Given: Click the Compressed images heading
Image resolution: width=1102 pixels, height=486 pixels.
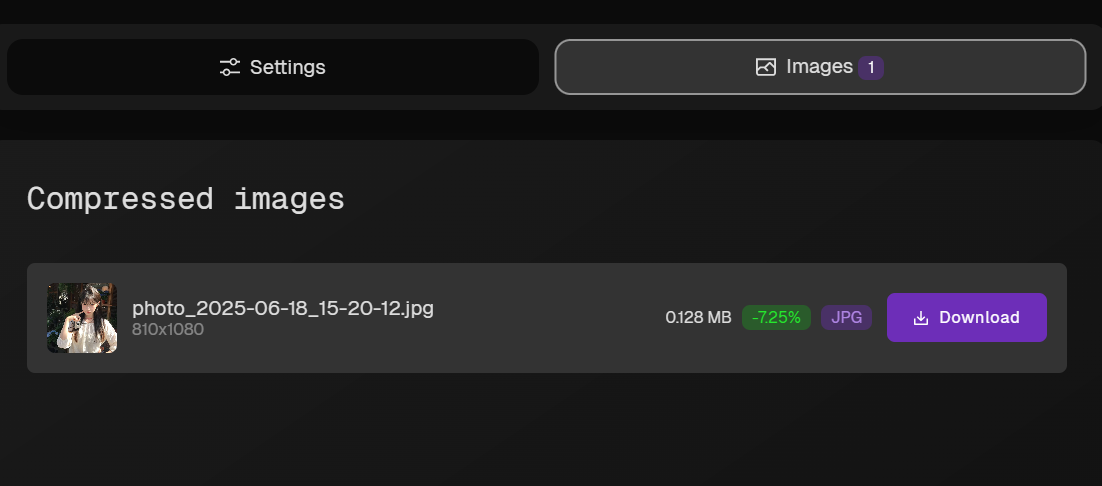Looking at the screenshot, I should click(186, 199).
